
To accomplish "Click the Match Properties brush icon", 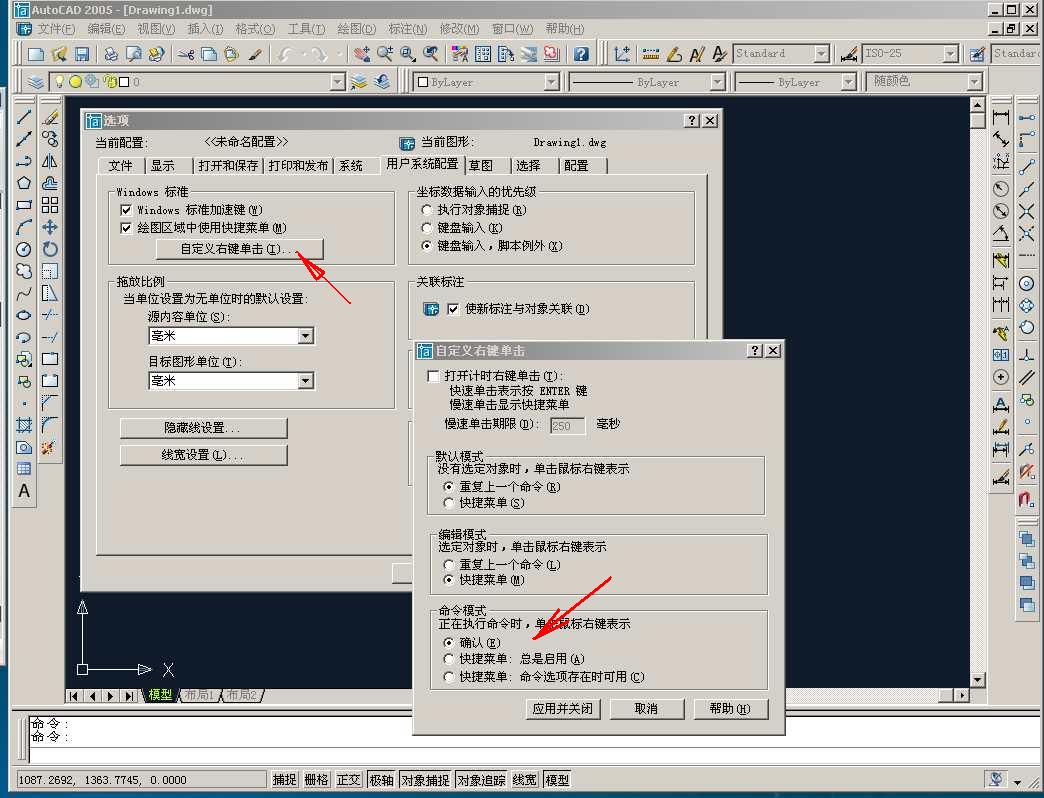I will pos(255,54).
